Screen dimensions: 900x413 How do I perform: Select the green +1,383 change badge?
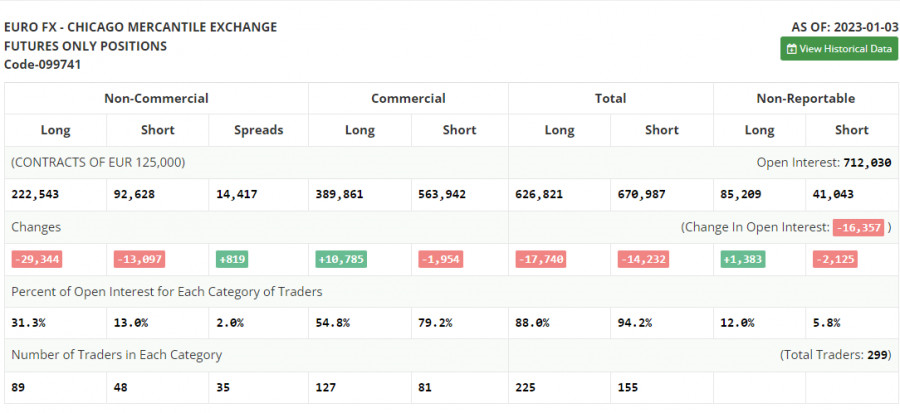click(743, 259)
